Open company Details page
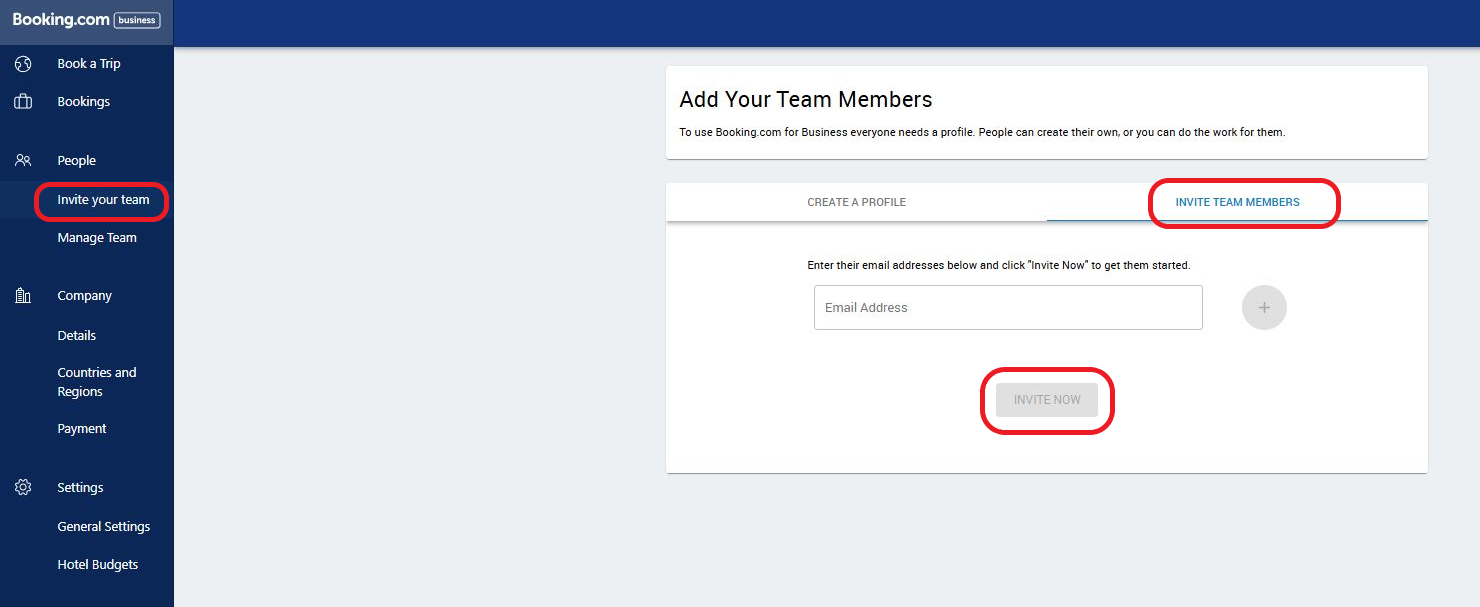Image resolution: width=1480 pixels, height=607 pixels. pos(77,336)
